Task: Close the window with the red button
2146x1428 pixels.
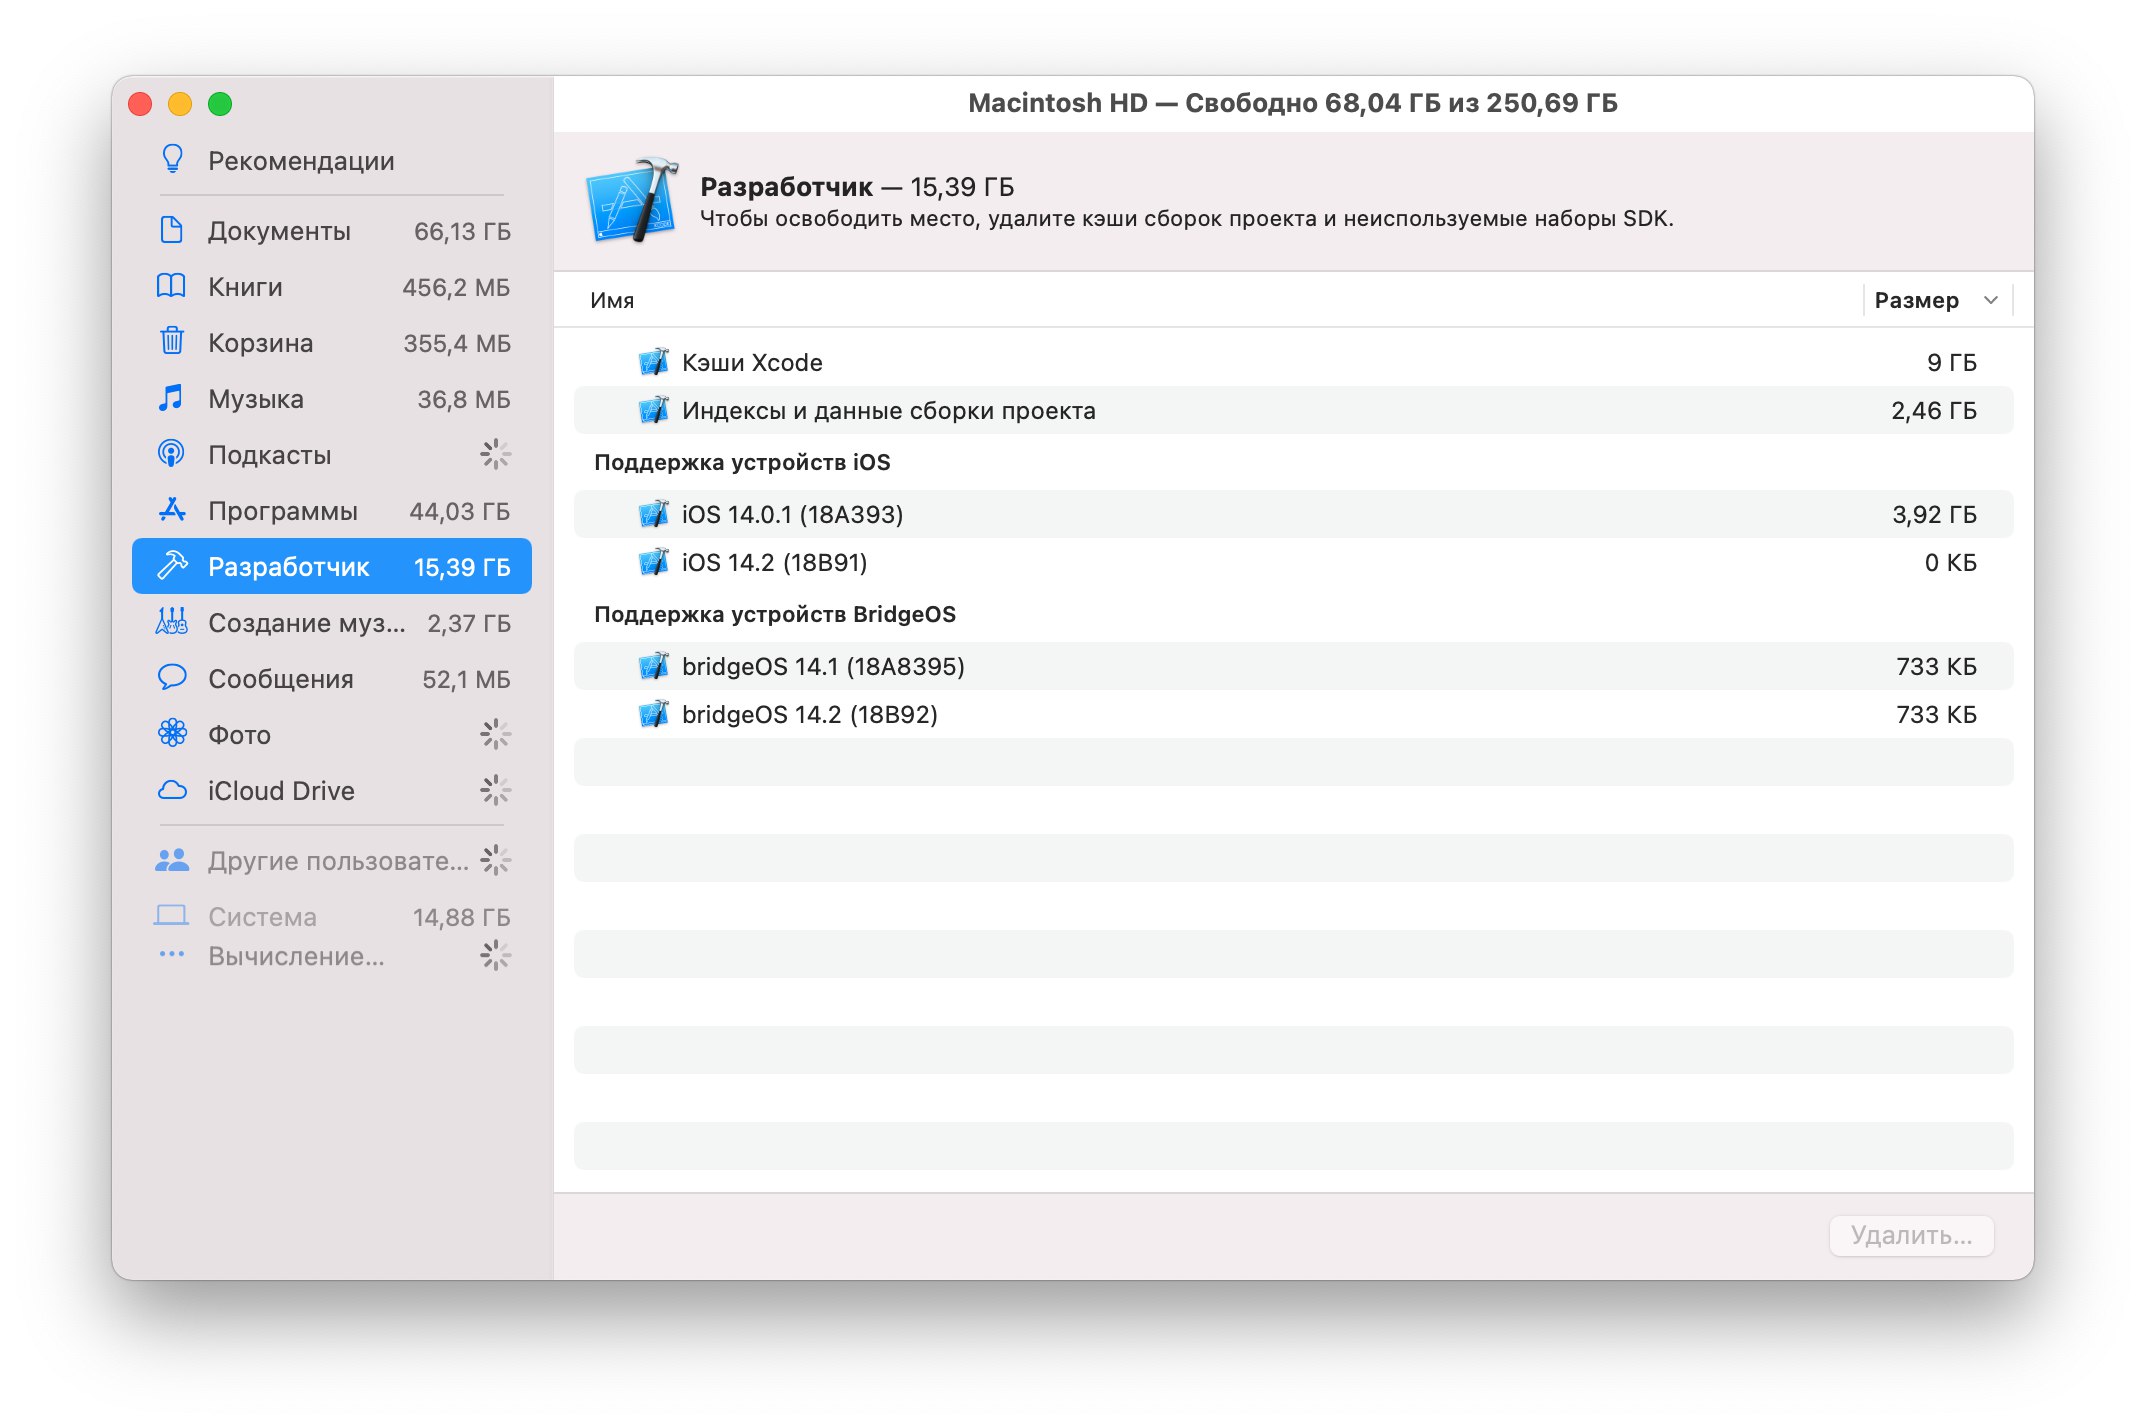Action: (140, 104)
